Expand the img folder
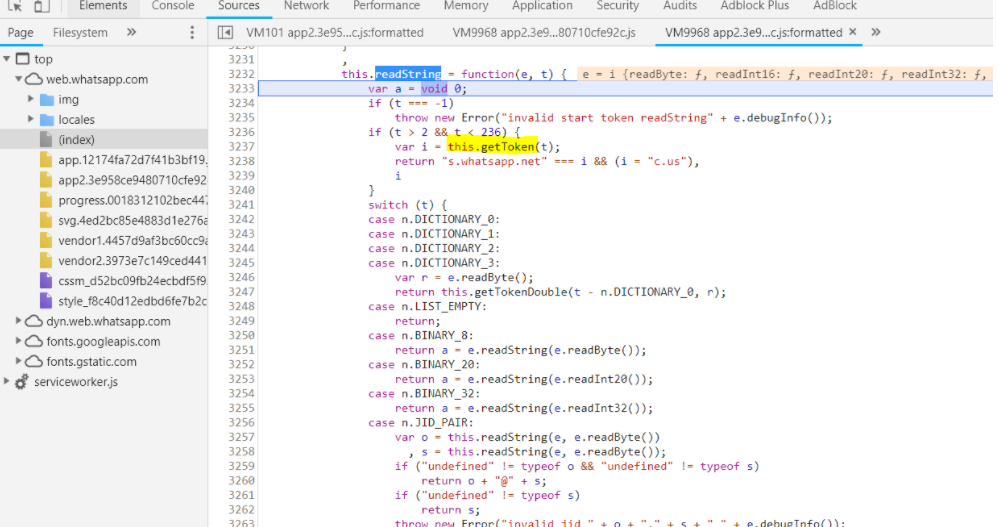 (x=31, y=99)
